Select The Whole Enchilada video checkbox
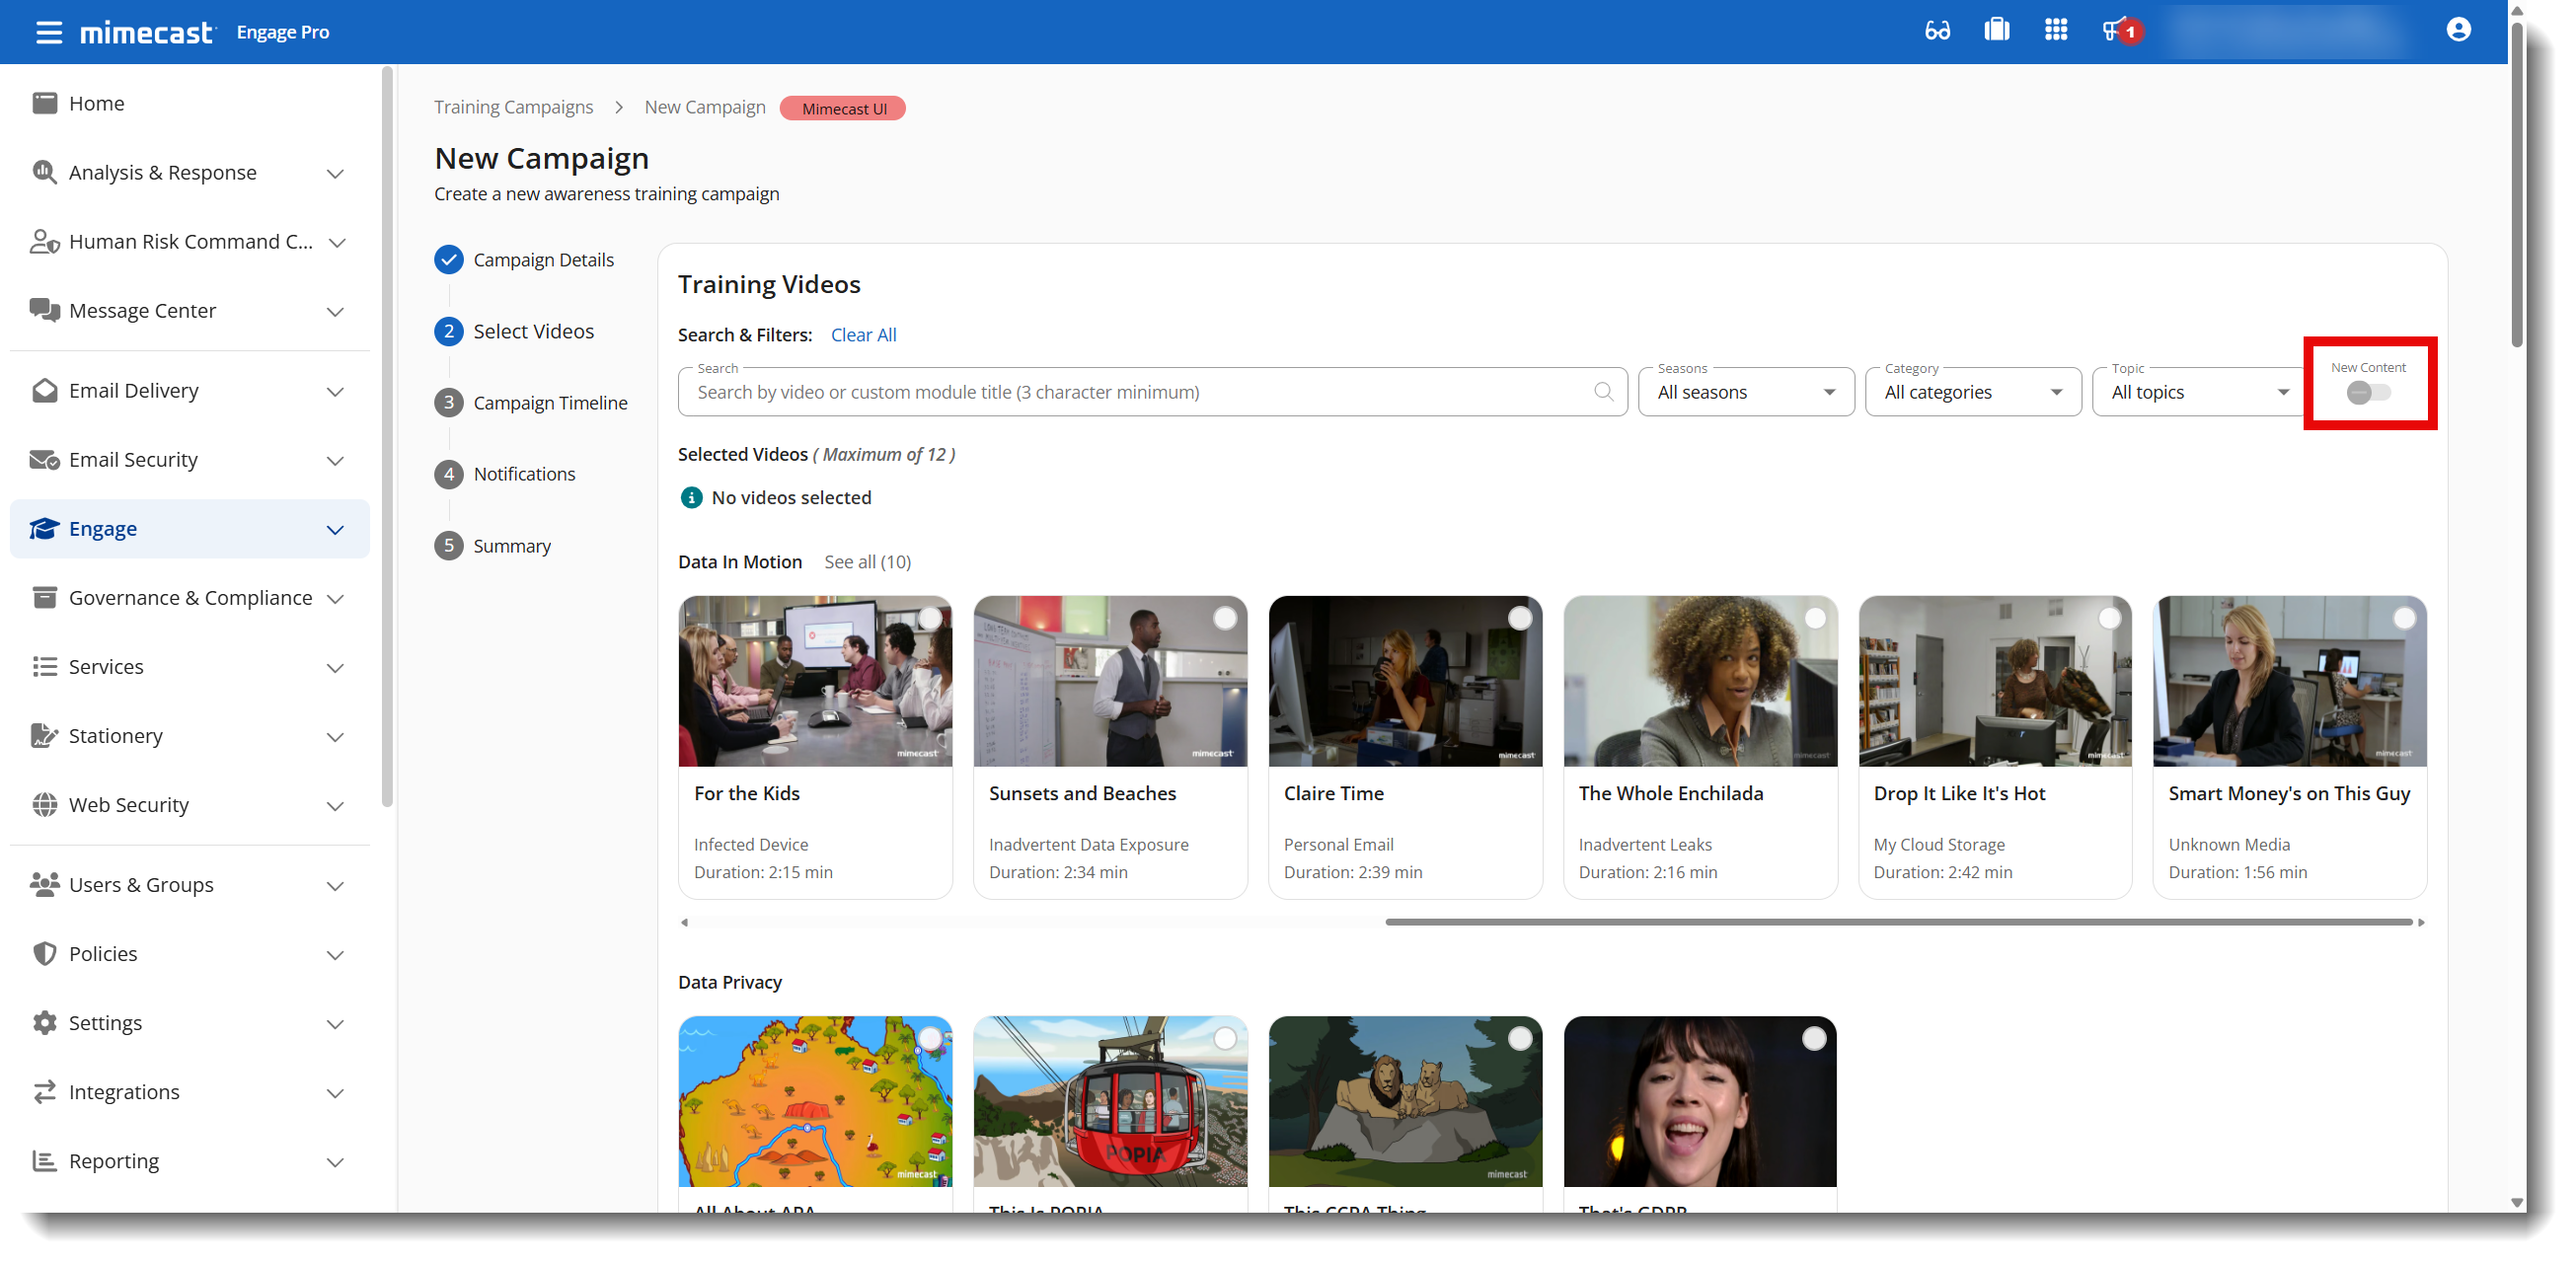This screenshot has width=2576, height=1262. 1814,618
